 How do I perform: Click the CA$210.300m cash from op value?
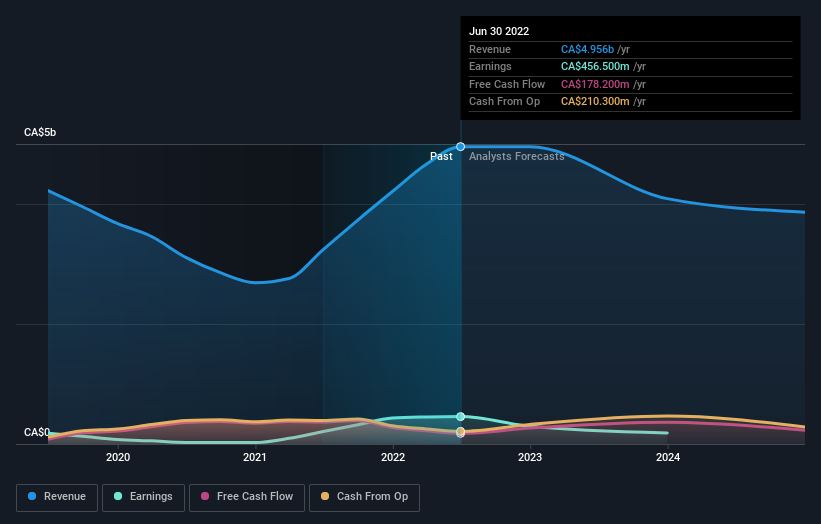point(595,102)
